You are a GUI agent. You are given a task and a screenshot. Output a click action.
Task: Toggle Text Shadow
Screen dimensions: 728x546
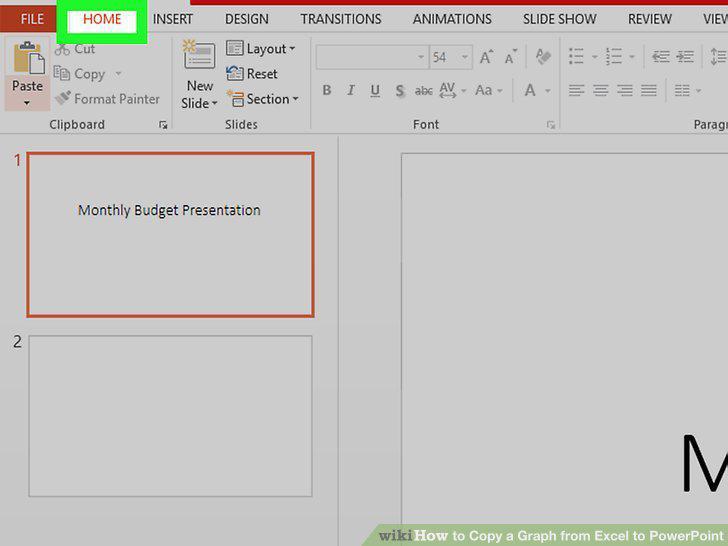click(400, 90)
